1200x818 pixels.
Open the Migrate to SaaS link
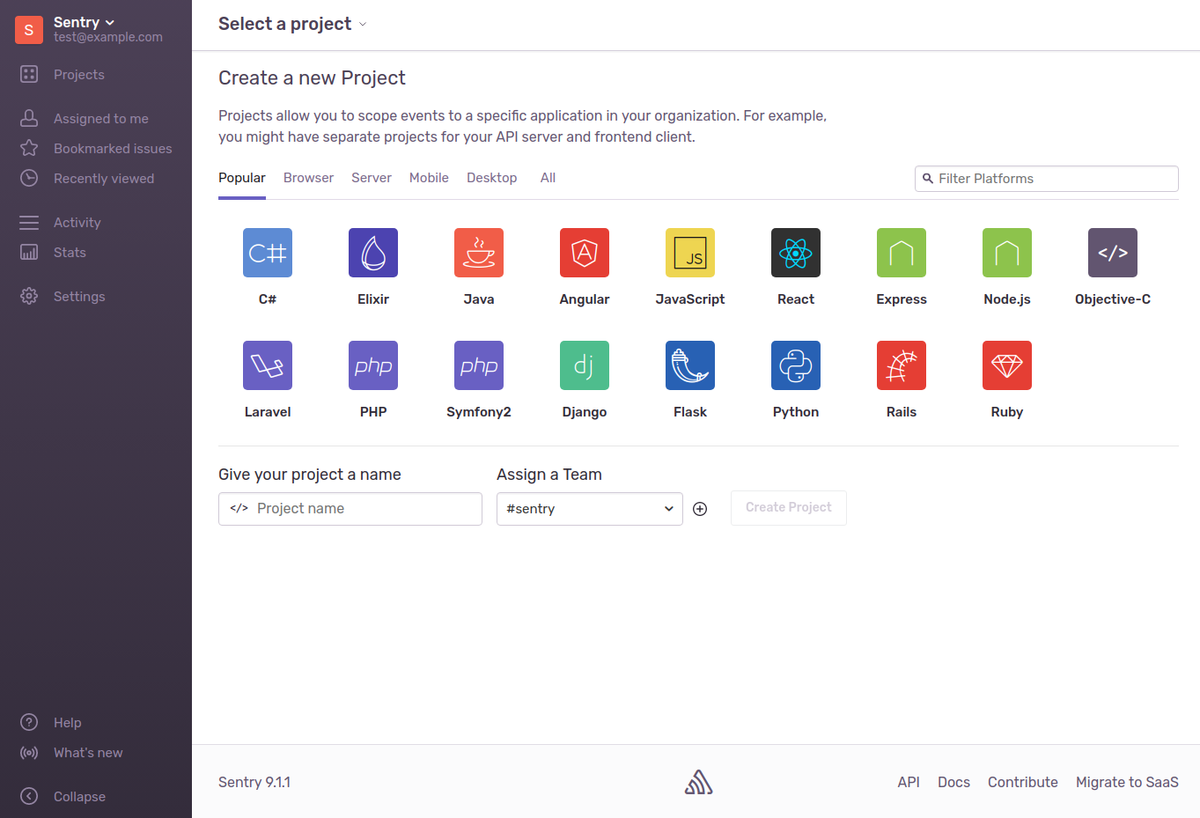[1127, 782]
